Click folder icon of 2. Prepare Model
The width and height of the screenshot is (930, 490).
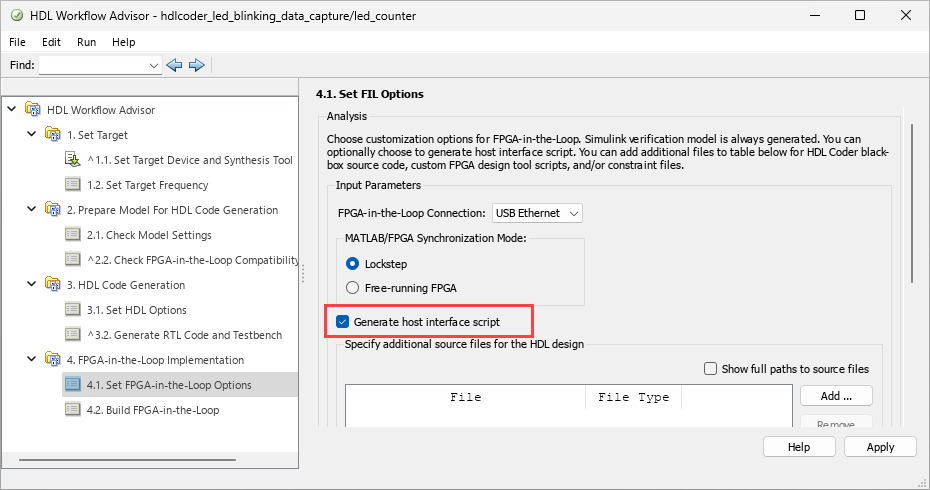coord(53,209)
